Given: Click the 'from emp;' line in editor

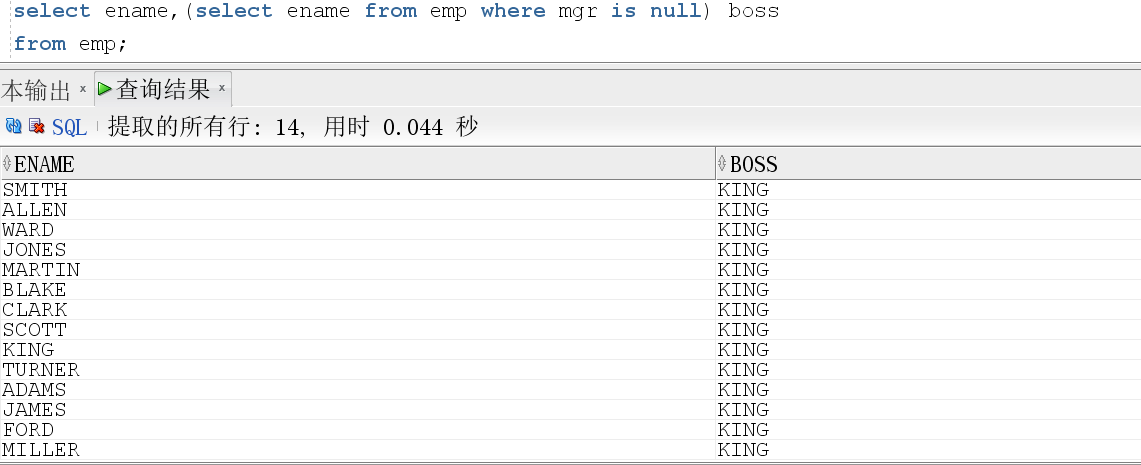Looking at the screenshot, I should click(x=70, y=44).
